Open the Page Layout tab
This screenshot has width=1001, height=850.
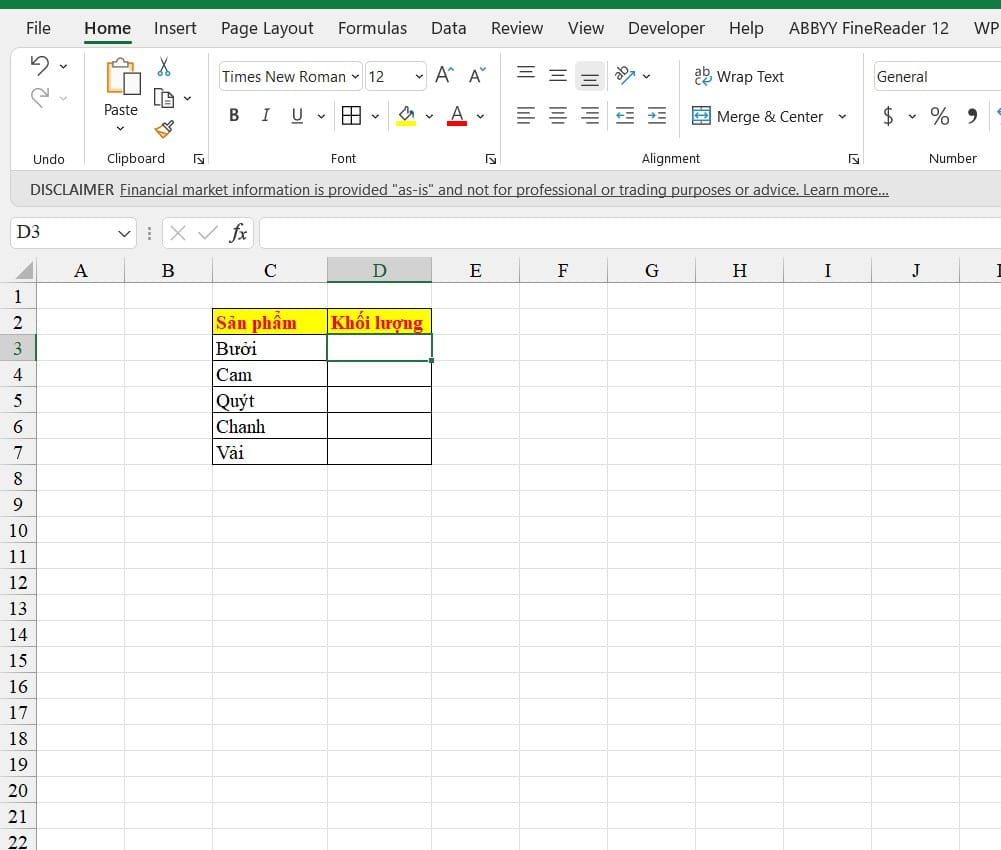267,29
